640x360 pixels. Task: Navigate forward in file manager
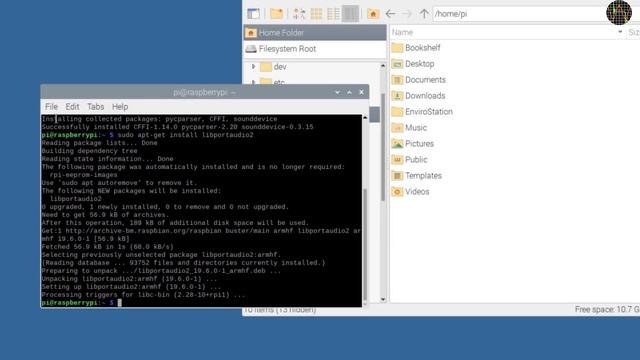click(x=407, y=14)
